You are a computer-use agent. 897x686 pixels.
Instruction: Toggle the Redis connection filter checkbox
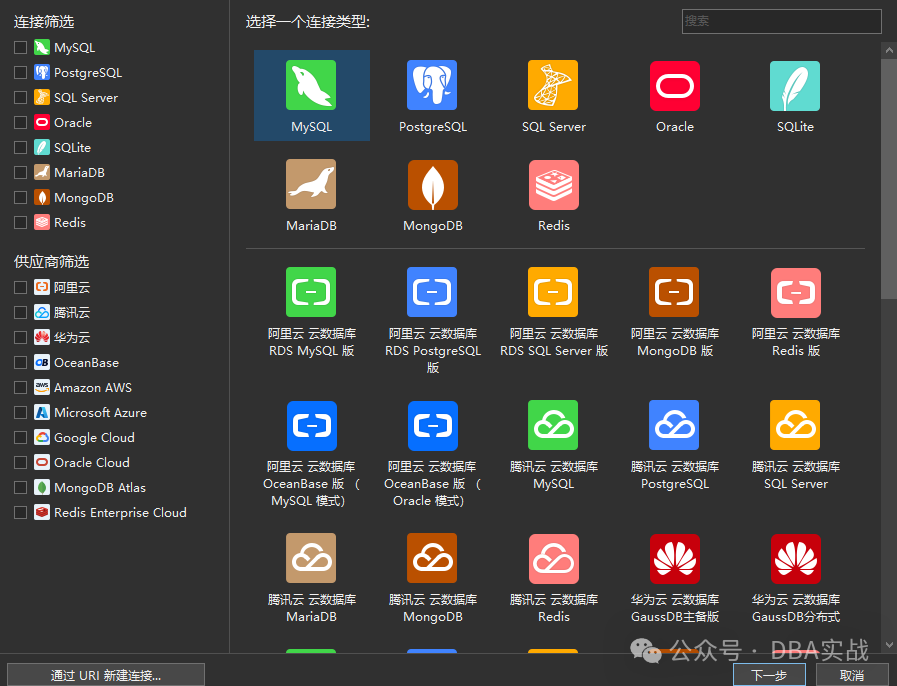[x=21, y=222]
